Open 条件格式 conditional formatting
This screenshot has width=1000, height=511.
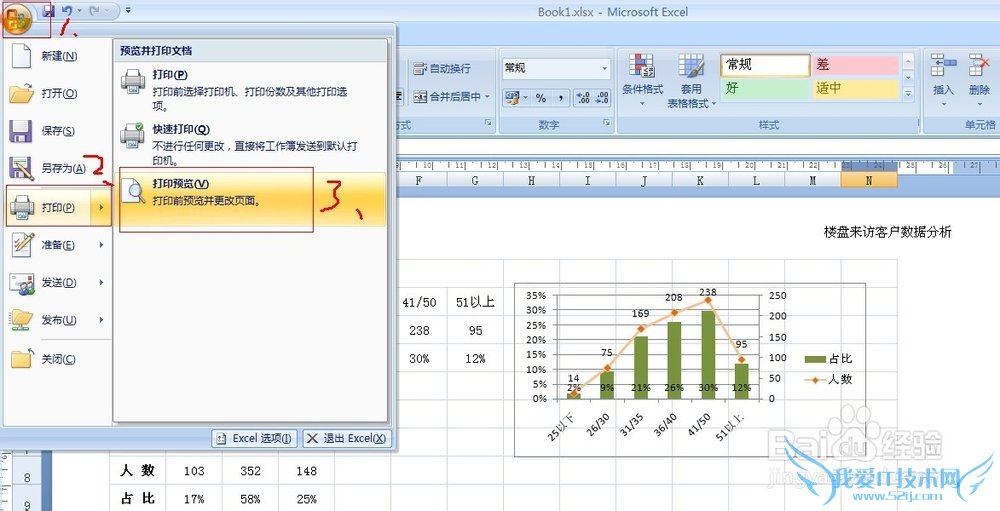[x=643, y=81]
